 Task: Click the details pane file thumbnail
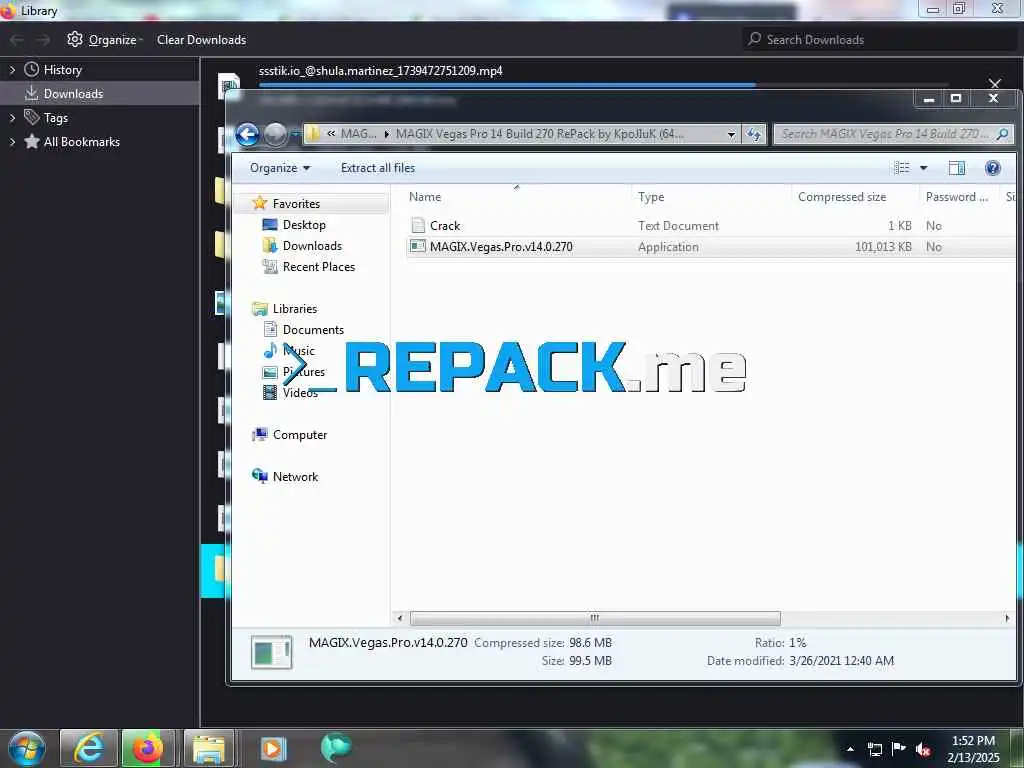271,652
